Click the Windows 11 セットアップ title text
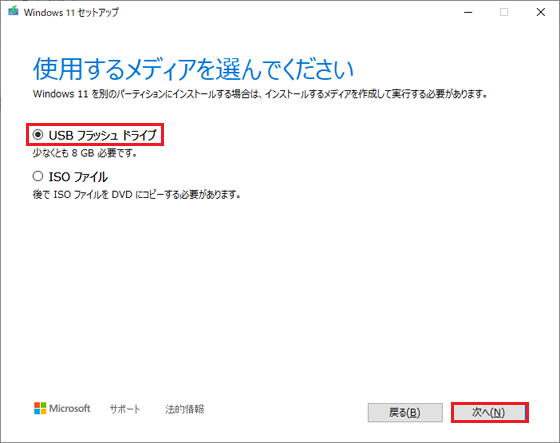 [x=71, y=13]
